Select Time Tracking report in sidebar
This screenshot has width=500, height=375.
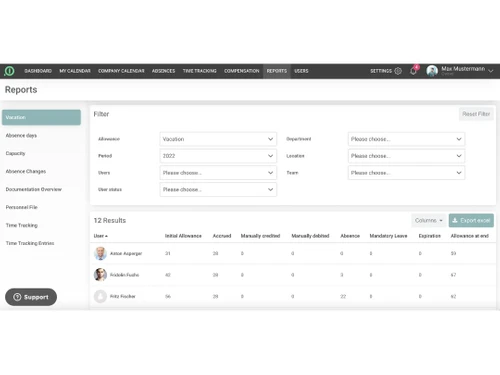click(22, 225)
